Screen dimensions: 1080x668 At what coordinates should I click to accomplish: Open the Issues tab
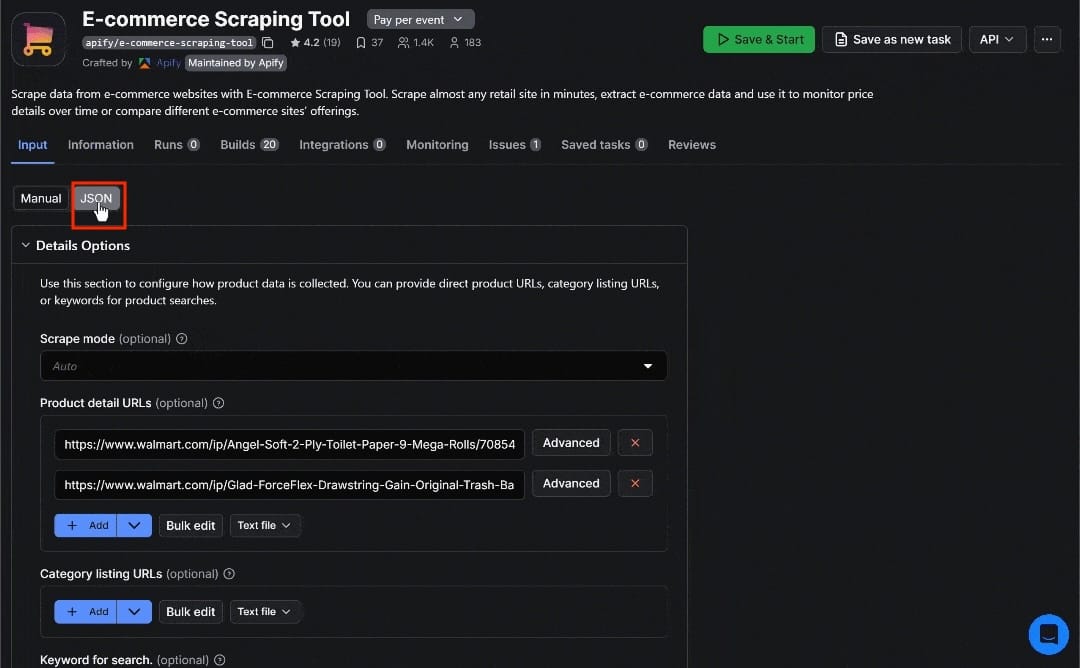pos(506,144)
